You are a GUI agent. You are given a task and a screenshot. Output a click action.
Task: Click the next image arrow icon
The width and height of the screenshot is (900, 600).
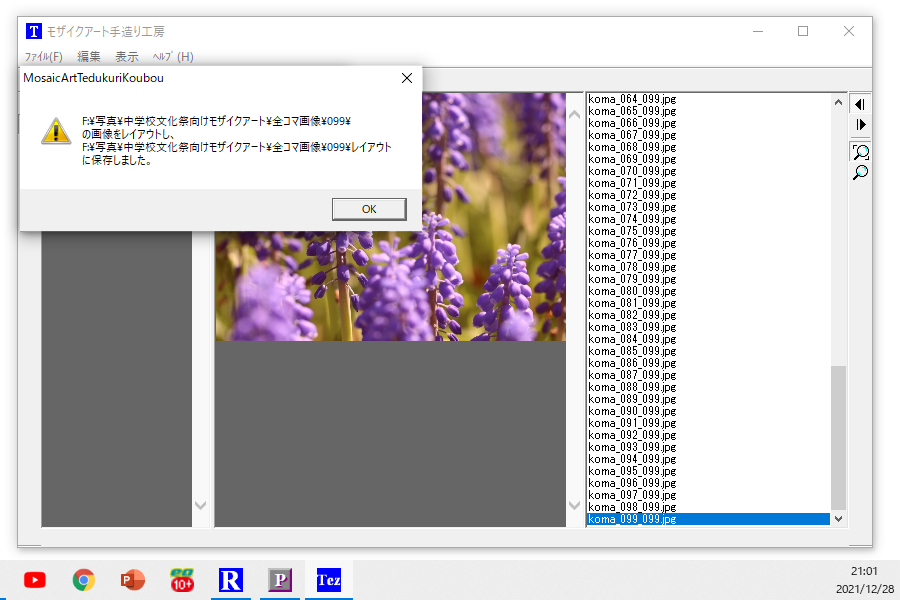(860, 125)
